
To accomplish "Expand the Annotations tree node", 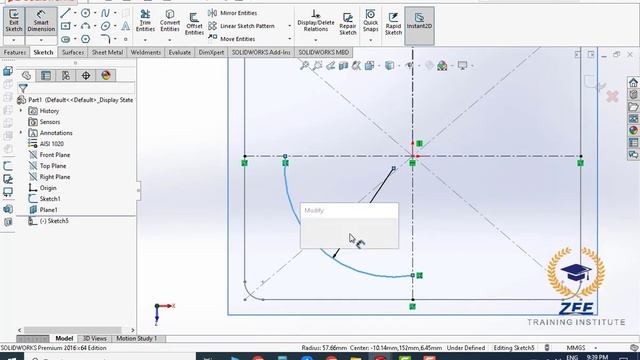I will point(21,133).
